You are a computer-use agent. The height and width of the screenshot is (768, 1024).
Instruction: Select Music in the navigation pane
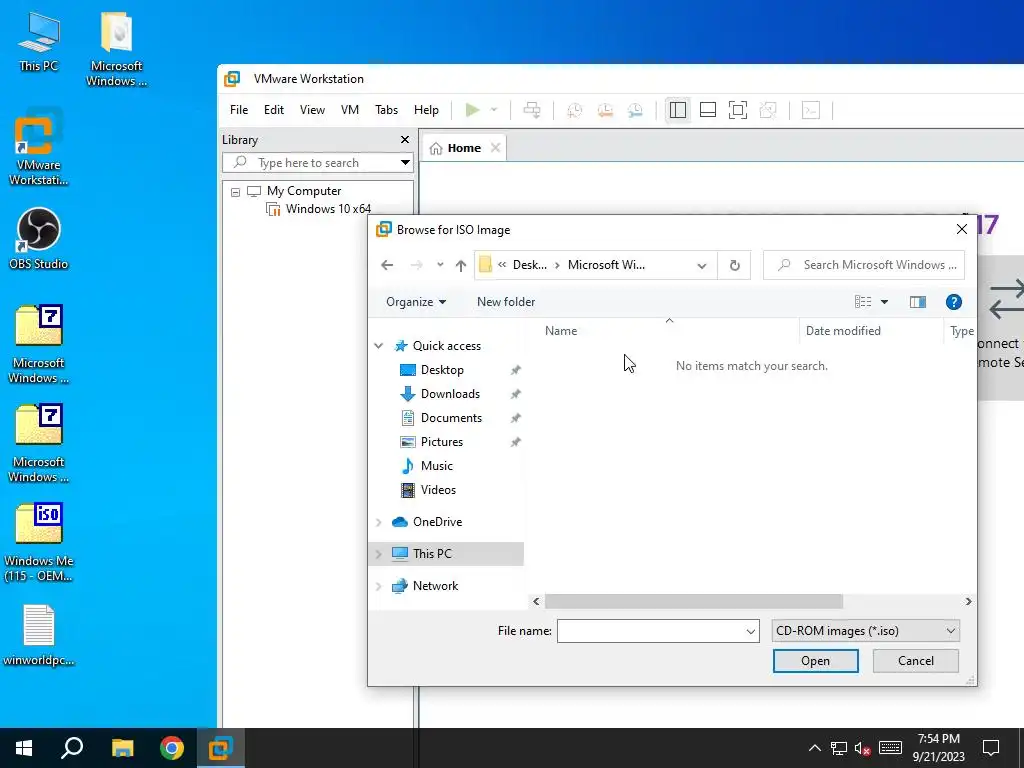[x=436, y=466]
